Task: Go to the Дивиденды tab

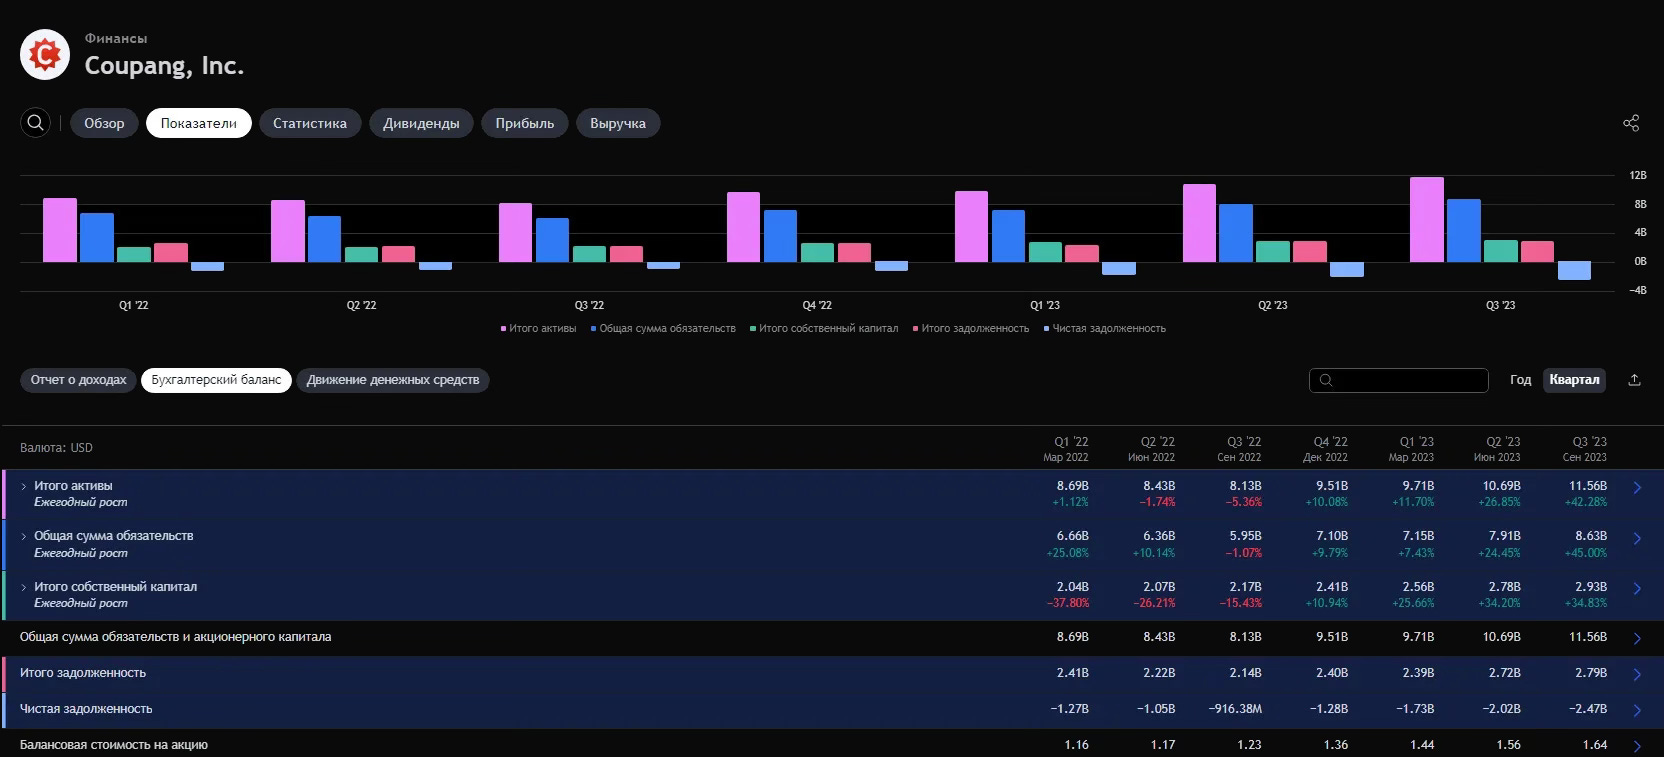Action: click(x=421, y=123)
